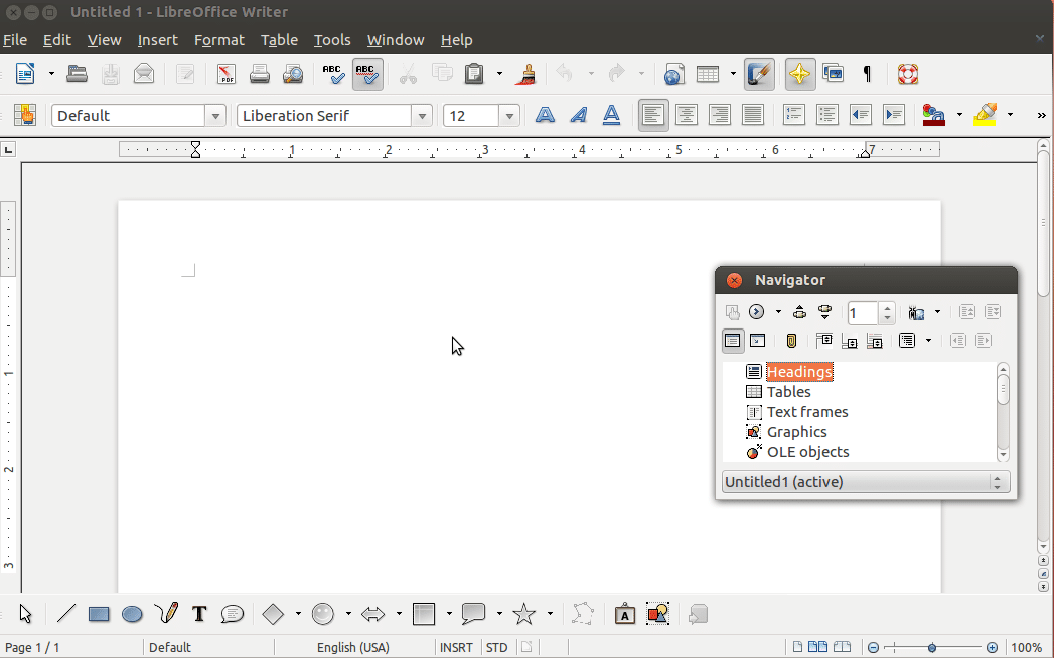1054x658 pixels.
Task: Click the Paste clipboard icon
Action: point(474,73)
